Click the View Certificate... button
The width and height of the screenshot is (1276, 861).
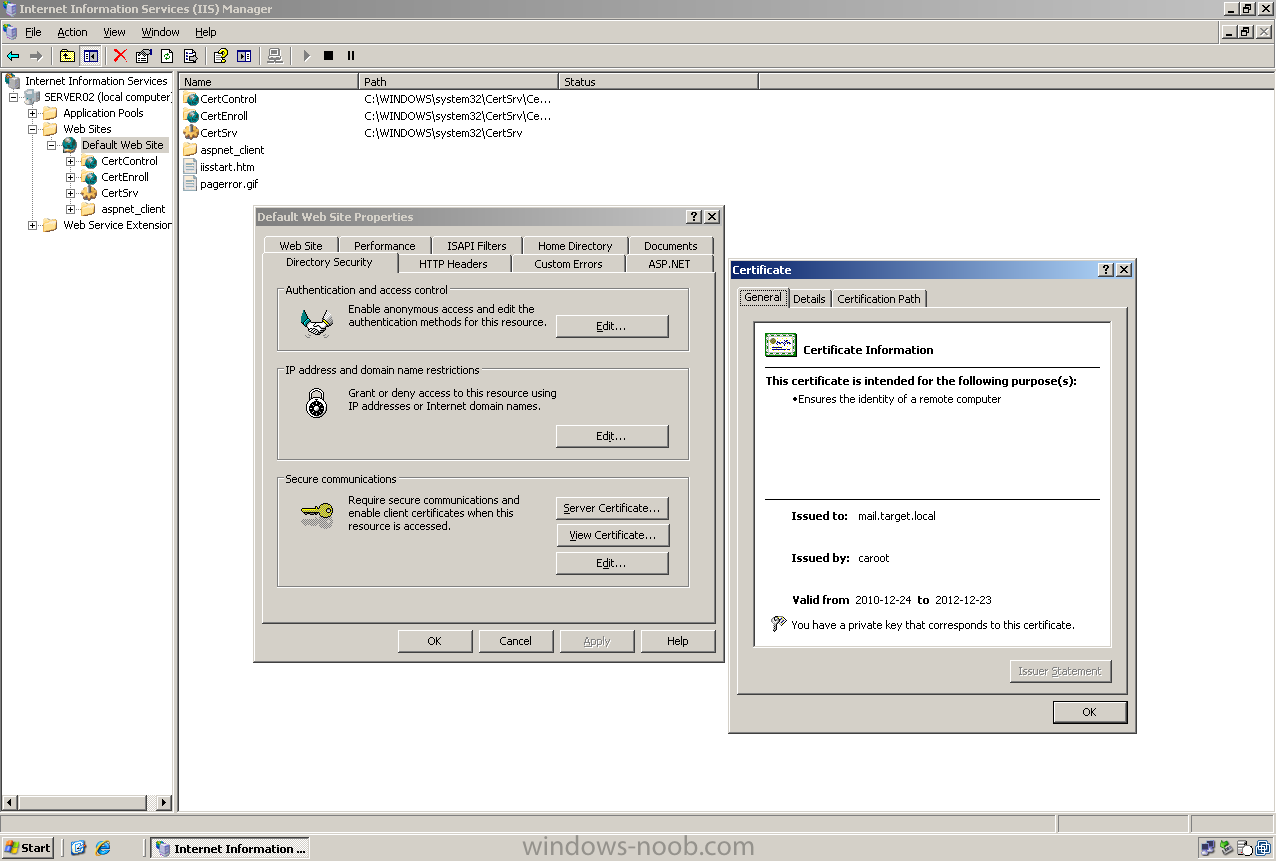tap(612, 535)
